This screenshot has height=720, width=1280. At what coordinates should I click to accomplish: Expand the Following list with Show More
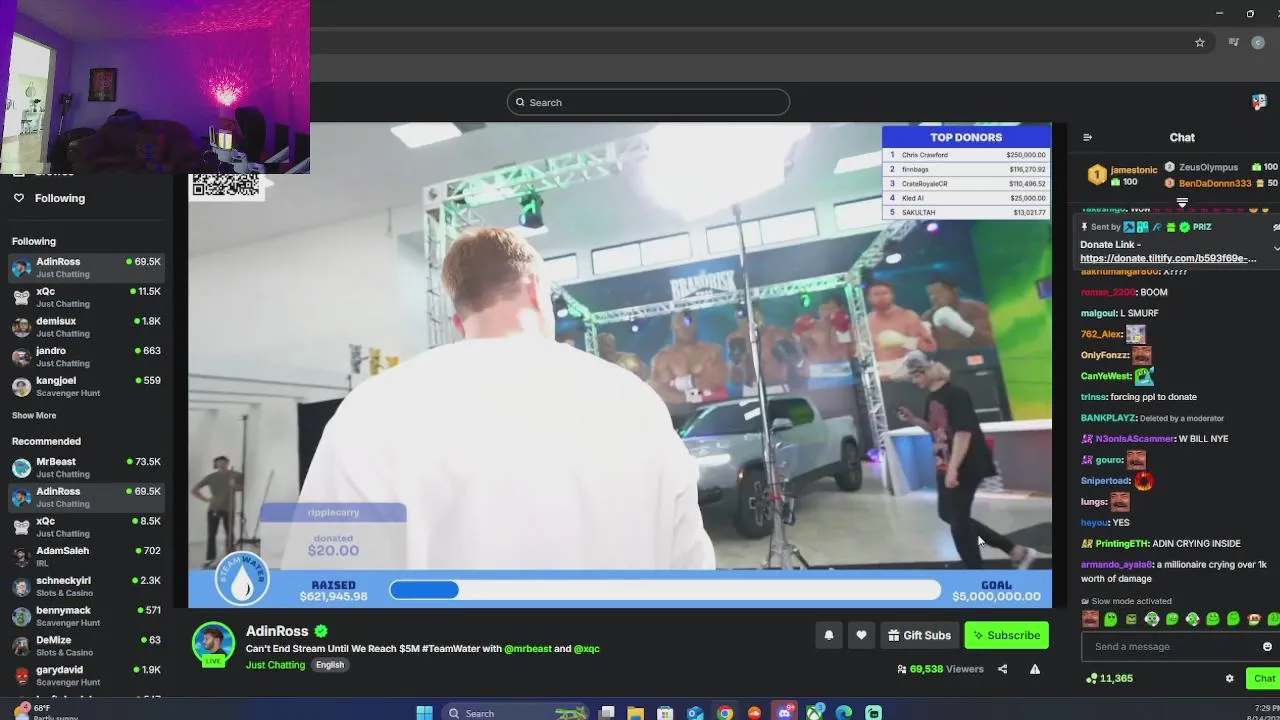pyautogui.click(x=34, y=415)
